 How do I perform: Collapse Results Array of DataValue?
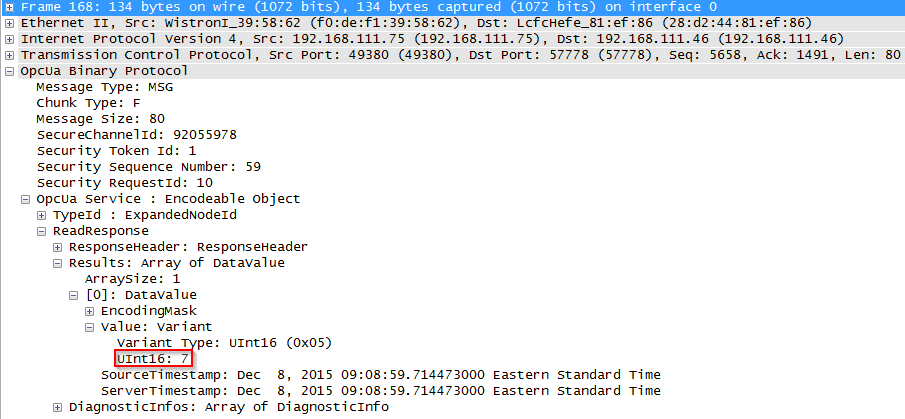[x=57, y=263]
